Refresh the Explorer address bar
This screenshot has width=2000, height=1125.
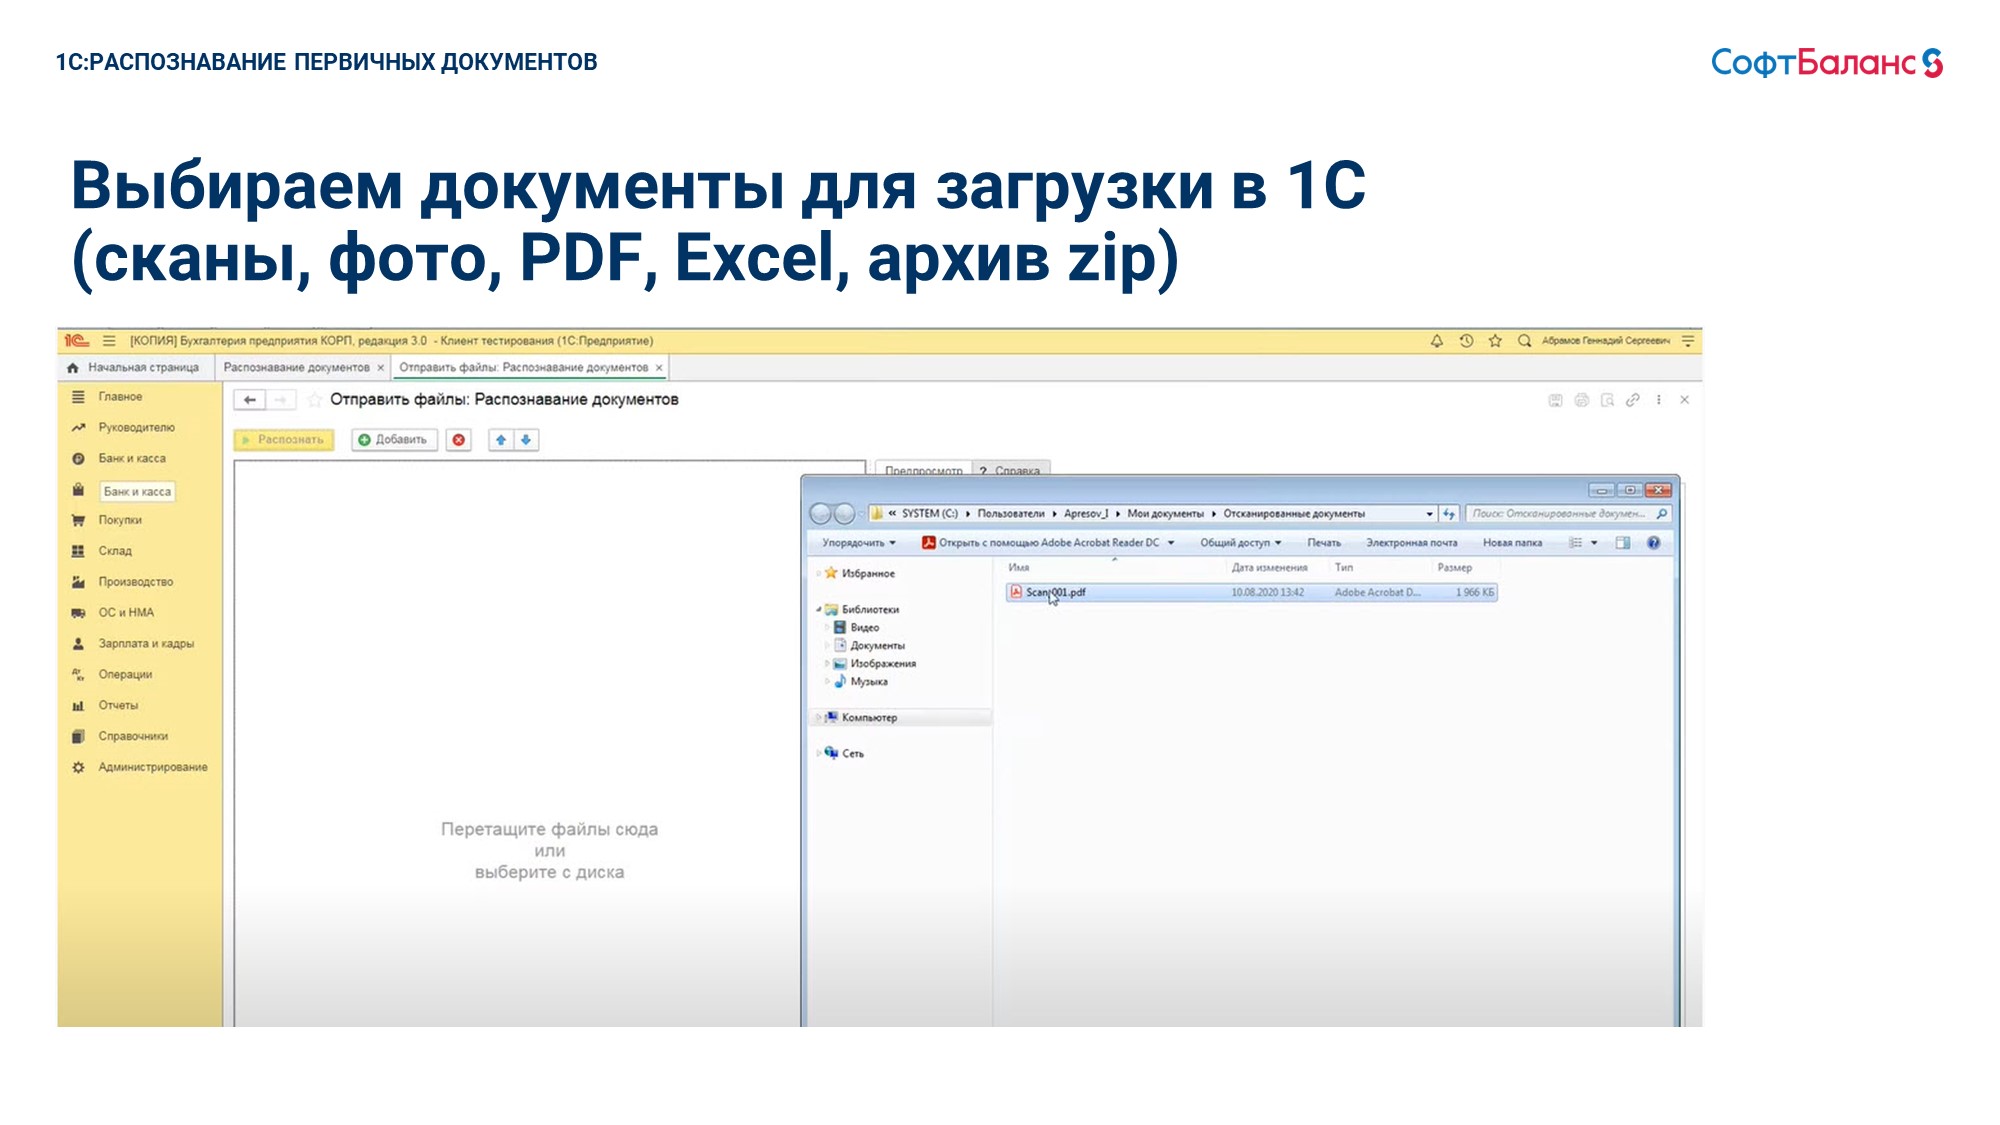(x=1449, y=514)
